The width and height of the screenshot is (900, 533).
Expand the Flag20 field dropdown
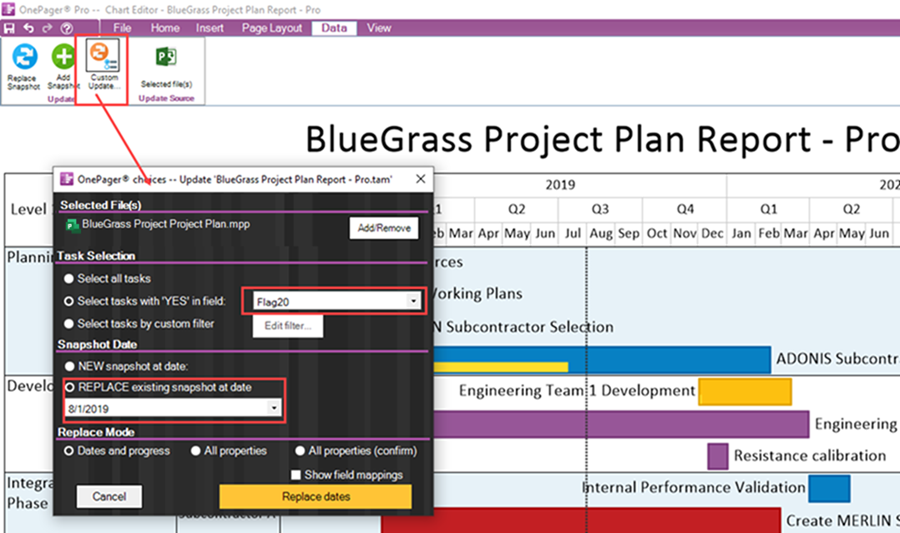pos(414,300)
